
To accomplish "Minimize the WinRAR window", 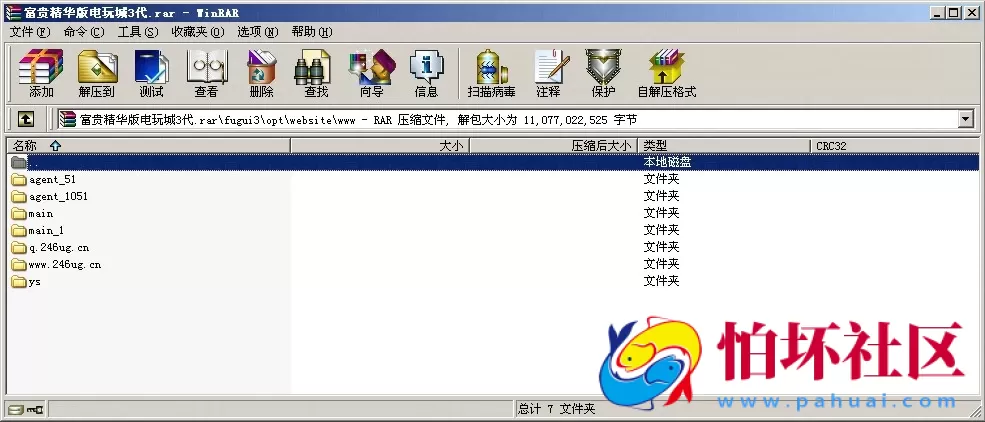I will pos(937,13).
